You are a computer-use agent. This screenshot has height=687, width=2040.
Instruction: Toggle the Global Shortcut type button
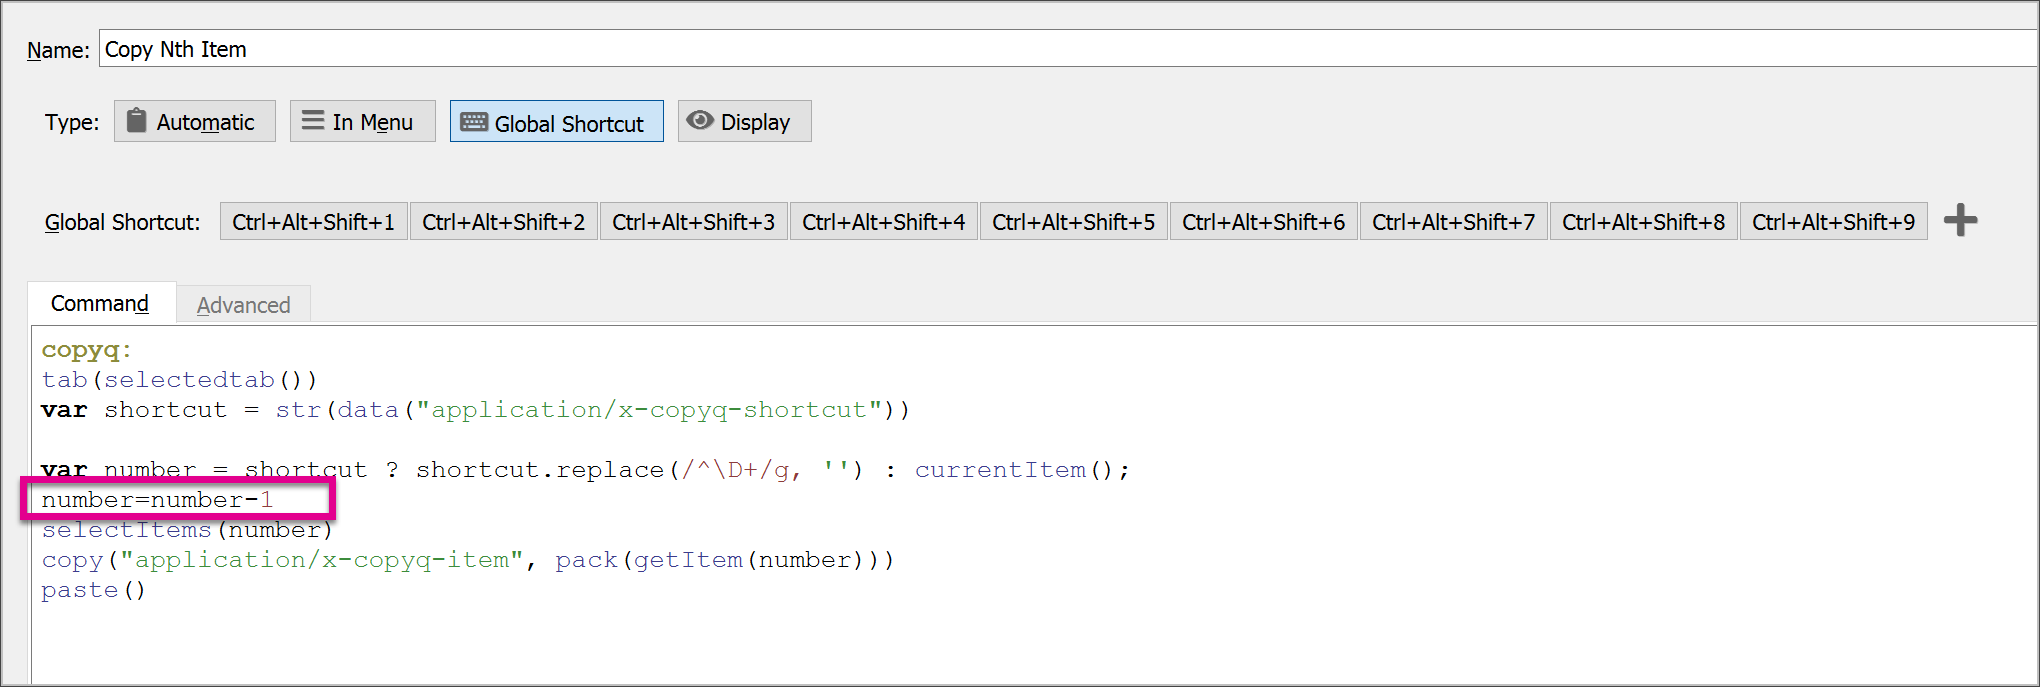tap(556, 122)
